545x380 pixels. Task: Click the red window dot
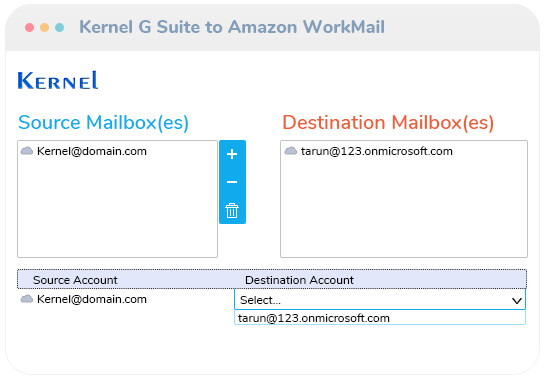(x=30, y=27)
